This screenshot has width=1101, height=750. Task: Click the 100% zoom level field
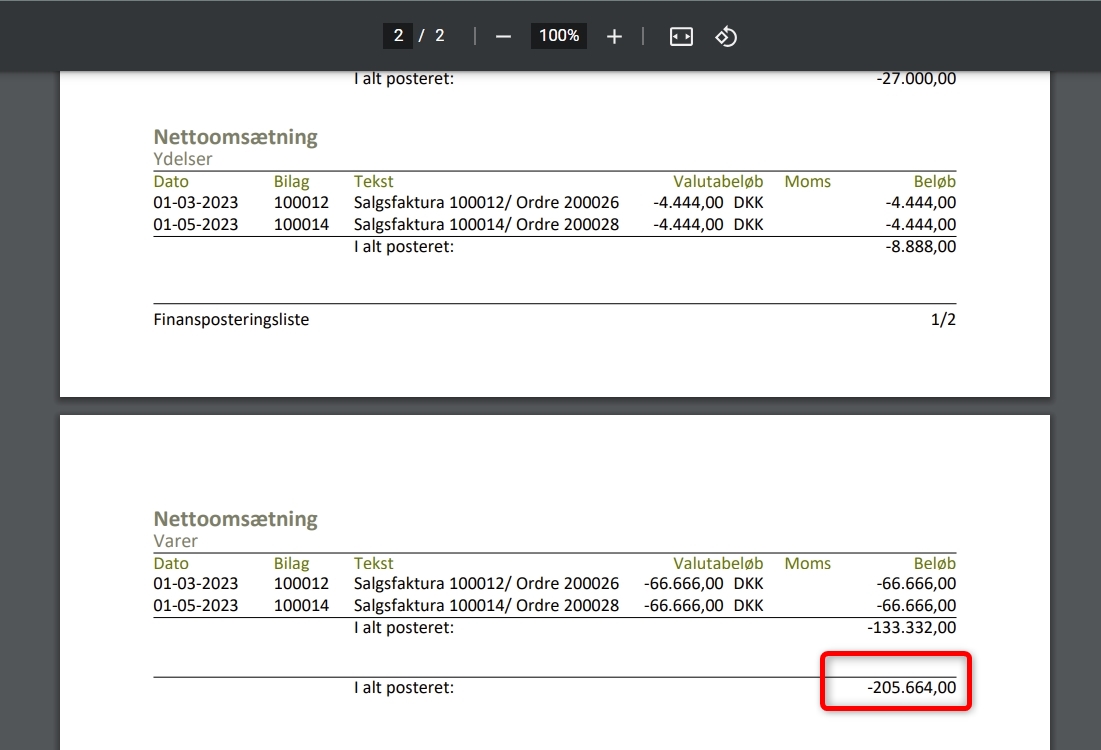[559, 36]
